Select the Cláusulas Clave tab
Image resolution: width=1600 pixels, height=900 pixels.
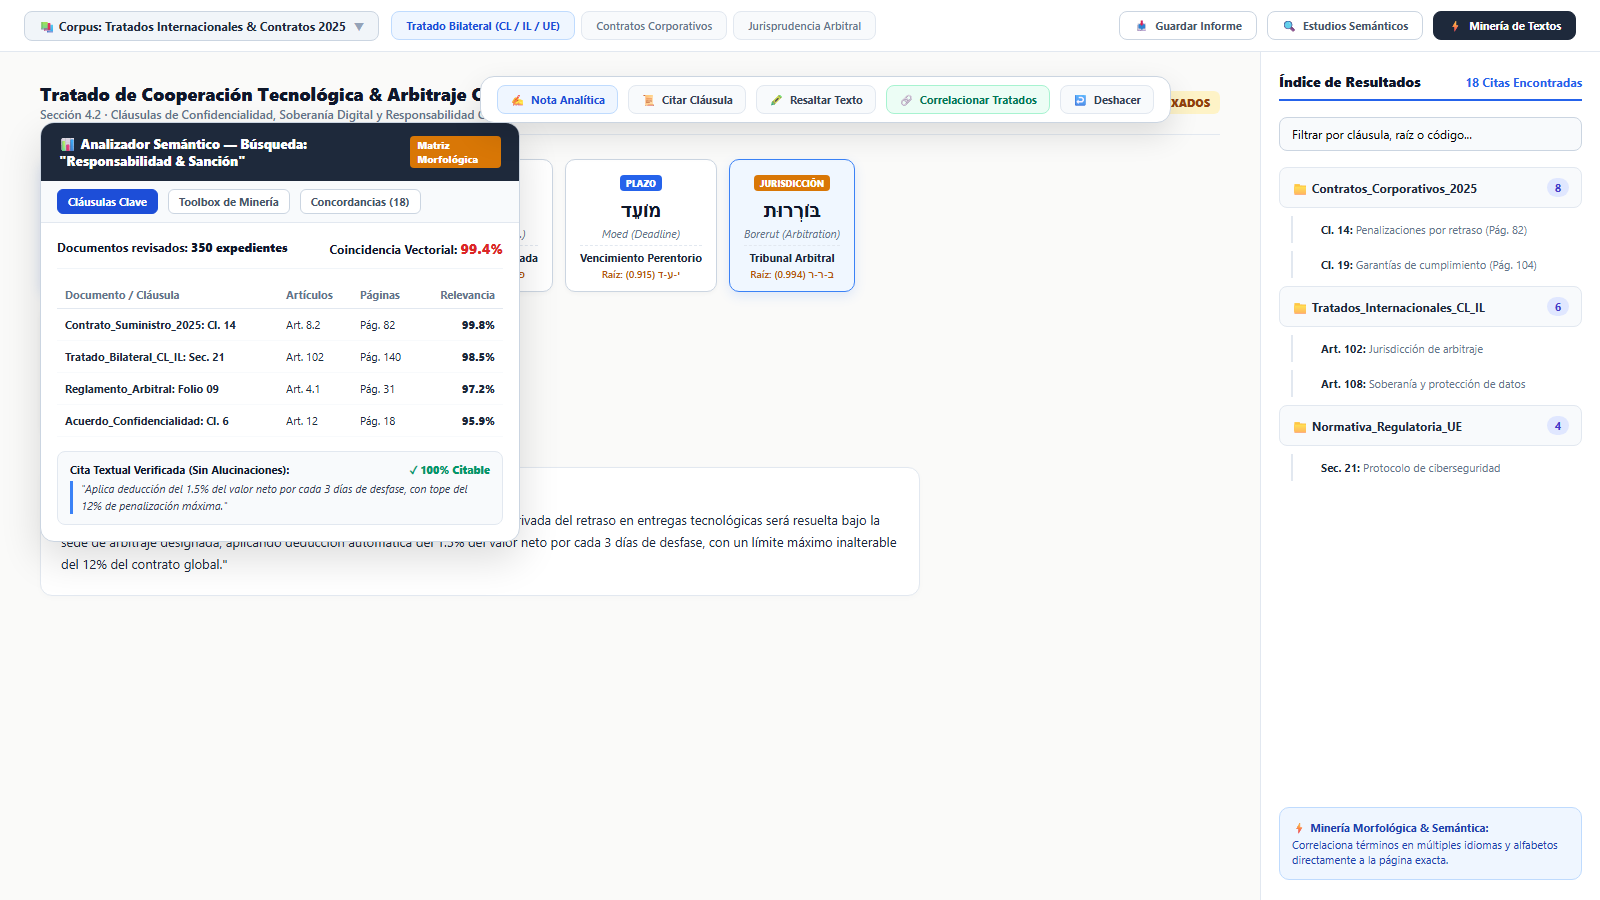(x=107, y=202)
